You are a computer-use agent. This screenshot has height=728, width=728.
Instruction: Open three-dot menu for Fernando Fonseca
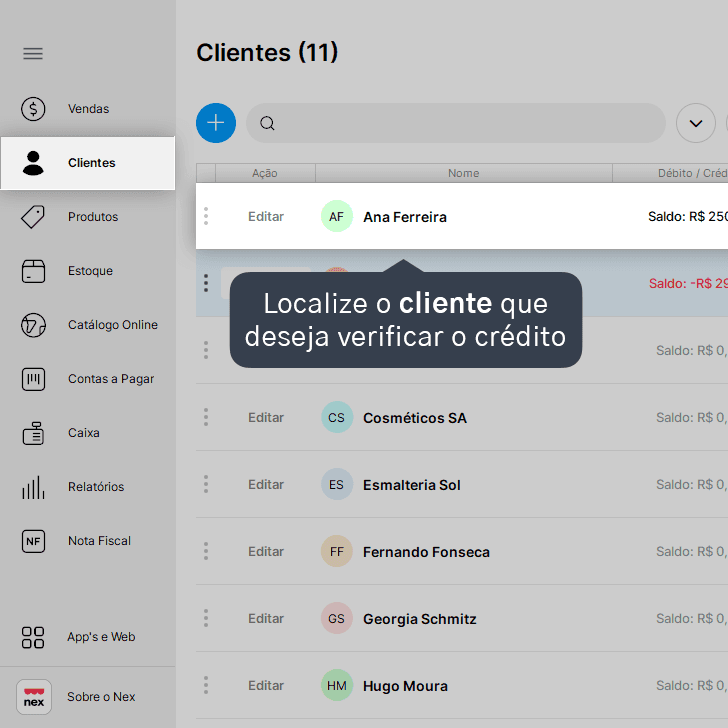coord(206,551)
